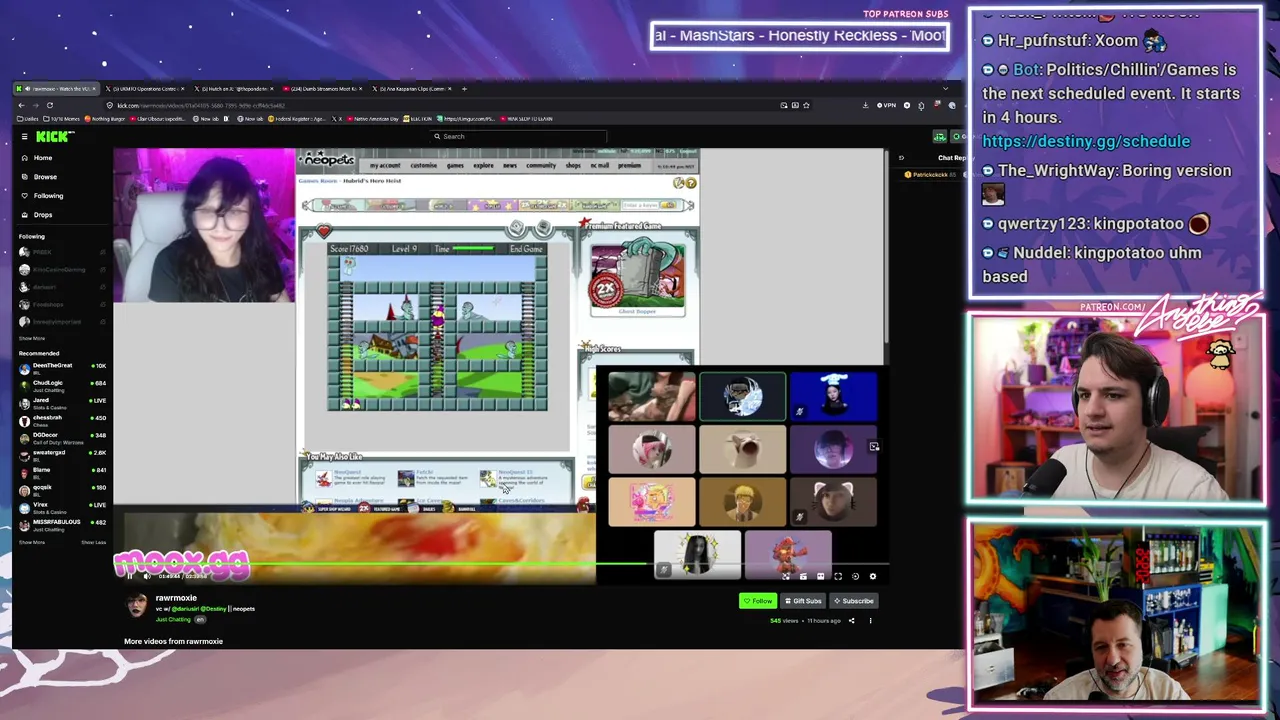Share the video with the share icon

pyautogui.click(x=852, y=621)
